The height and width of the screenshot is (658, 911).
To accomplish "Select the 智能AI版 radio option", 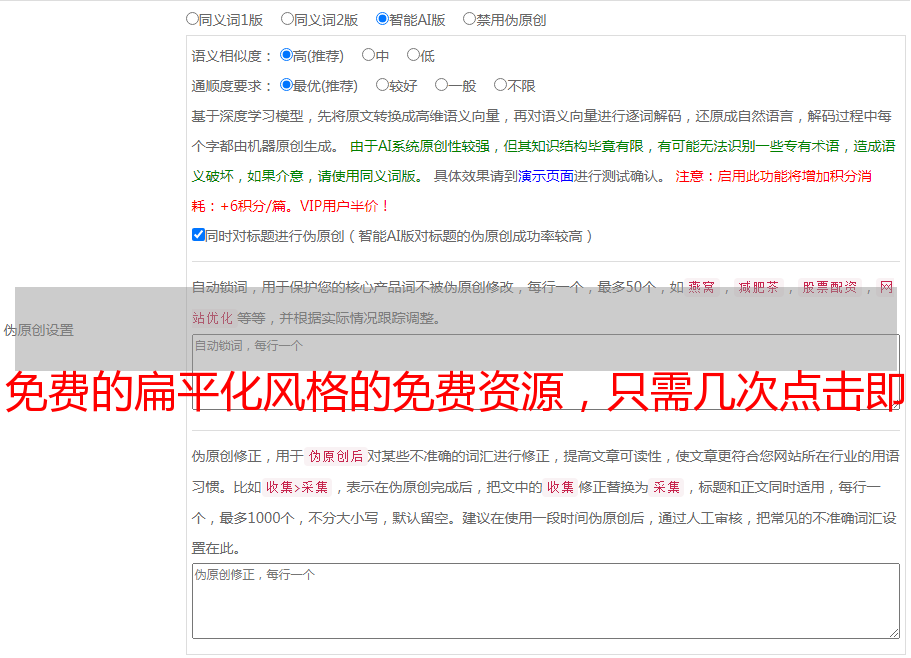I will pos(382,19).
